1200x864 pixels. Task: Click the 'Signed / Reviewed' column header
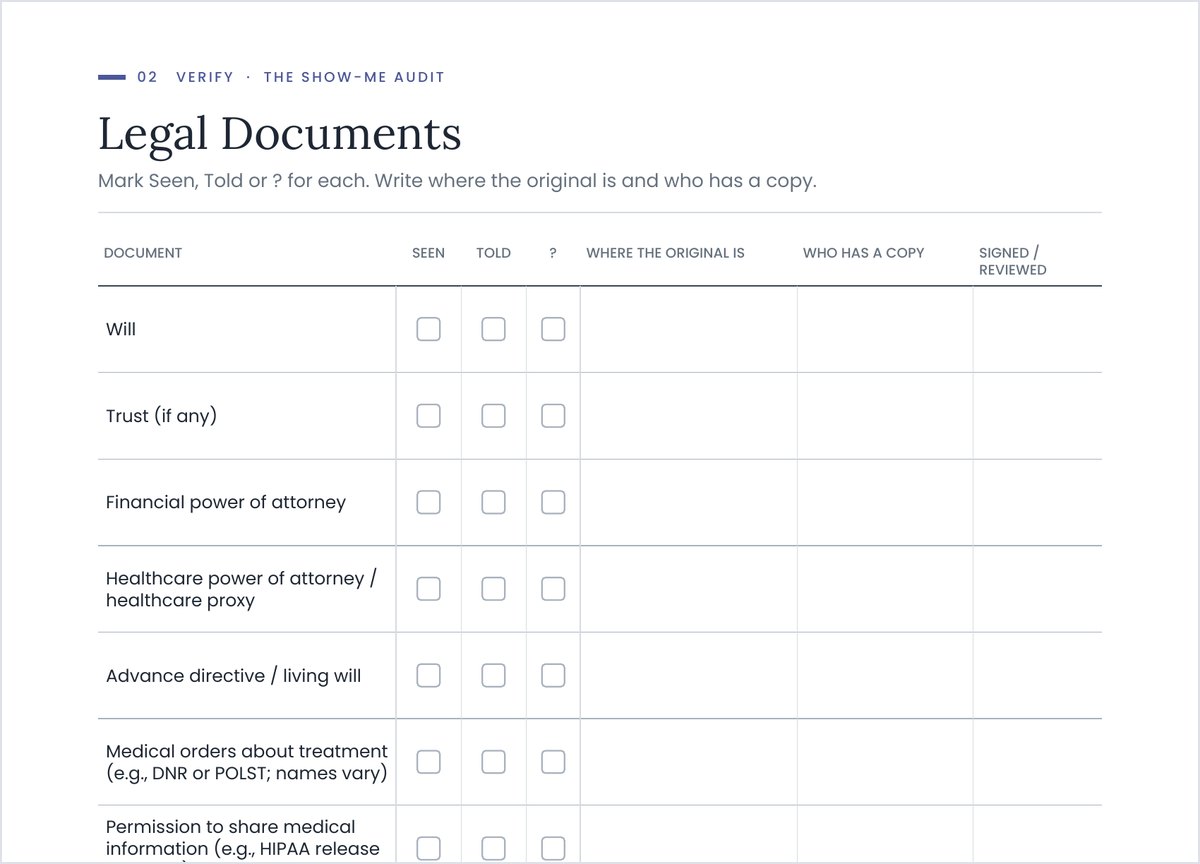click(x=1013, y=261)
